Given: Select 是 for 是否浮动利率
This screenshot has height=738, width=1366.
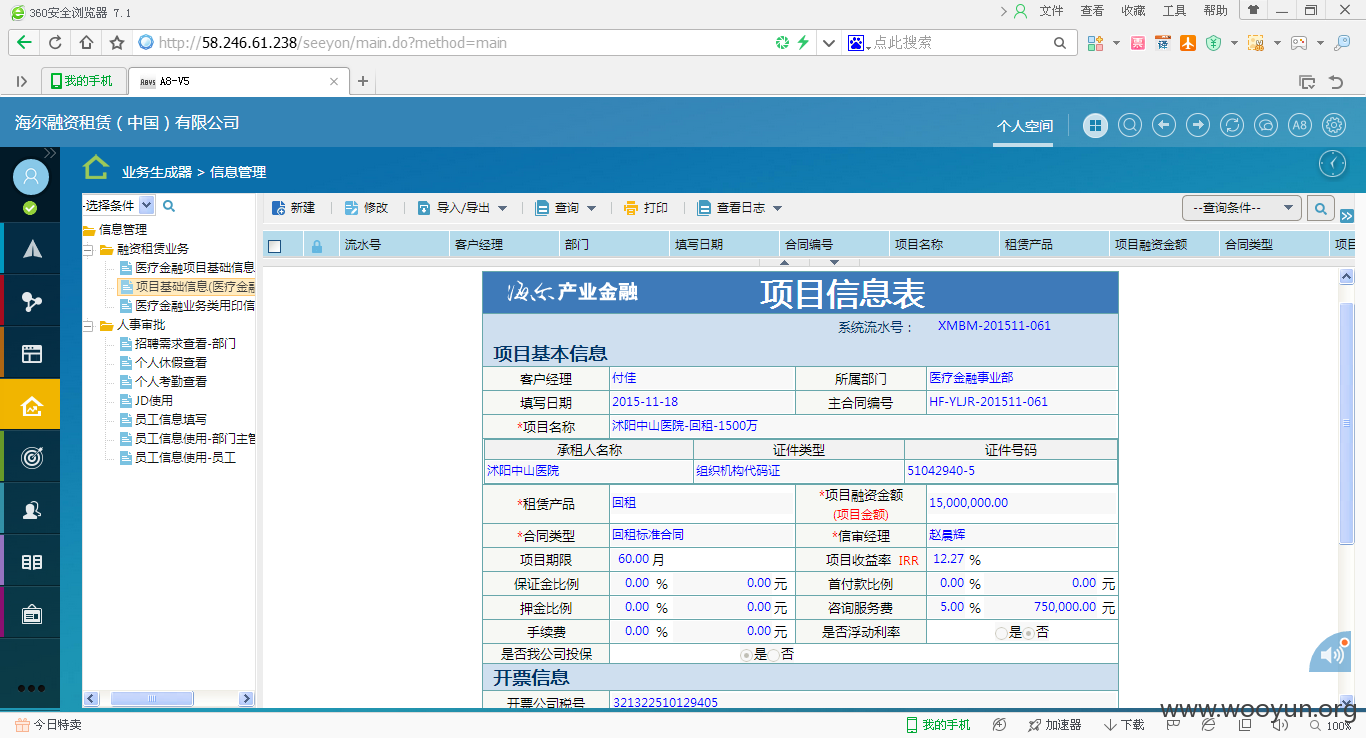Looking at the screenshot, I should coord(1001,633).
